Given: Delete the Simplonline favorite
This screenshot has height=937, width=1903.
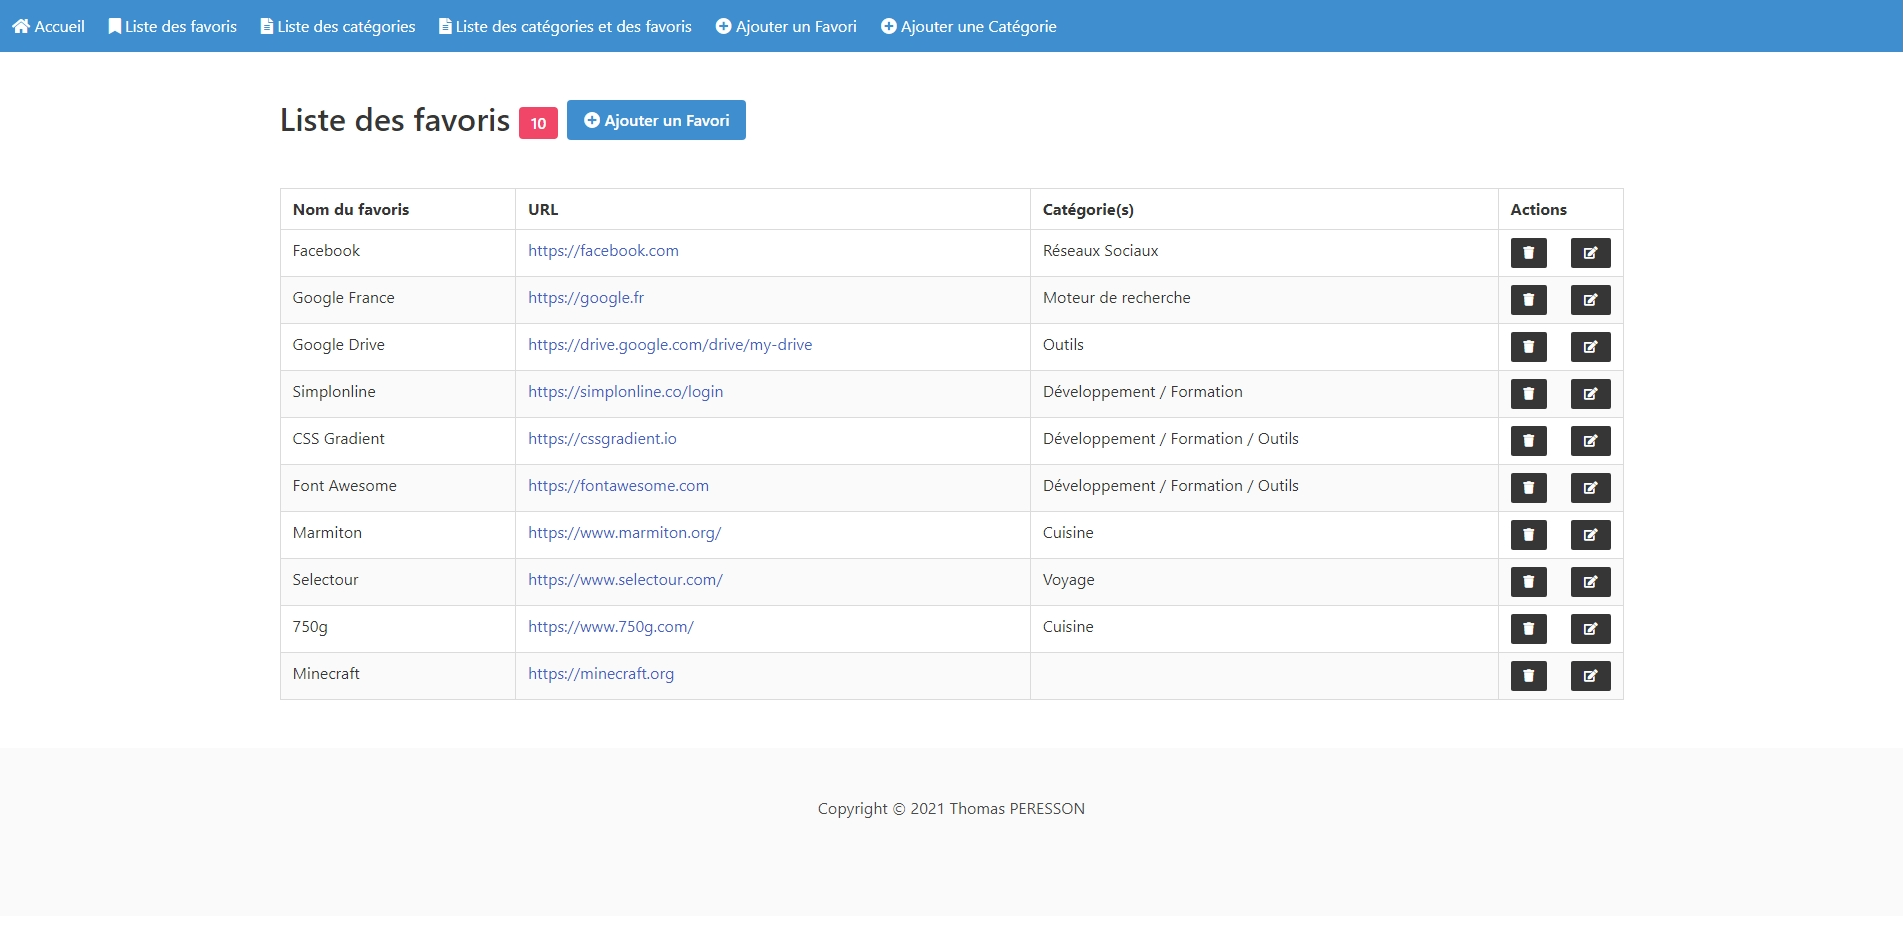Looking at the screenshot, I should tap(1528, 394).
